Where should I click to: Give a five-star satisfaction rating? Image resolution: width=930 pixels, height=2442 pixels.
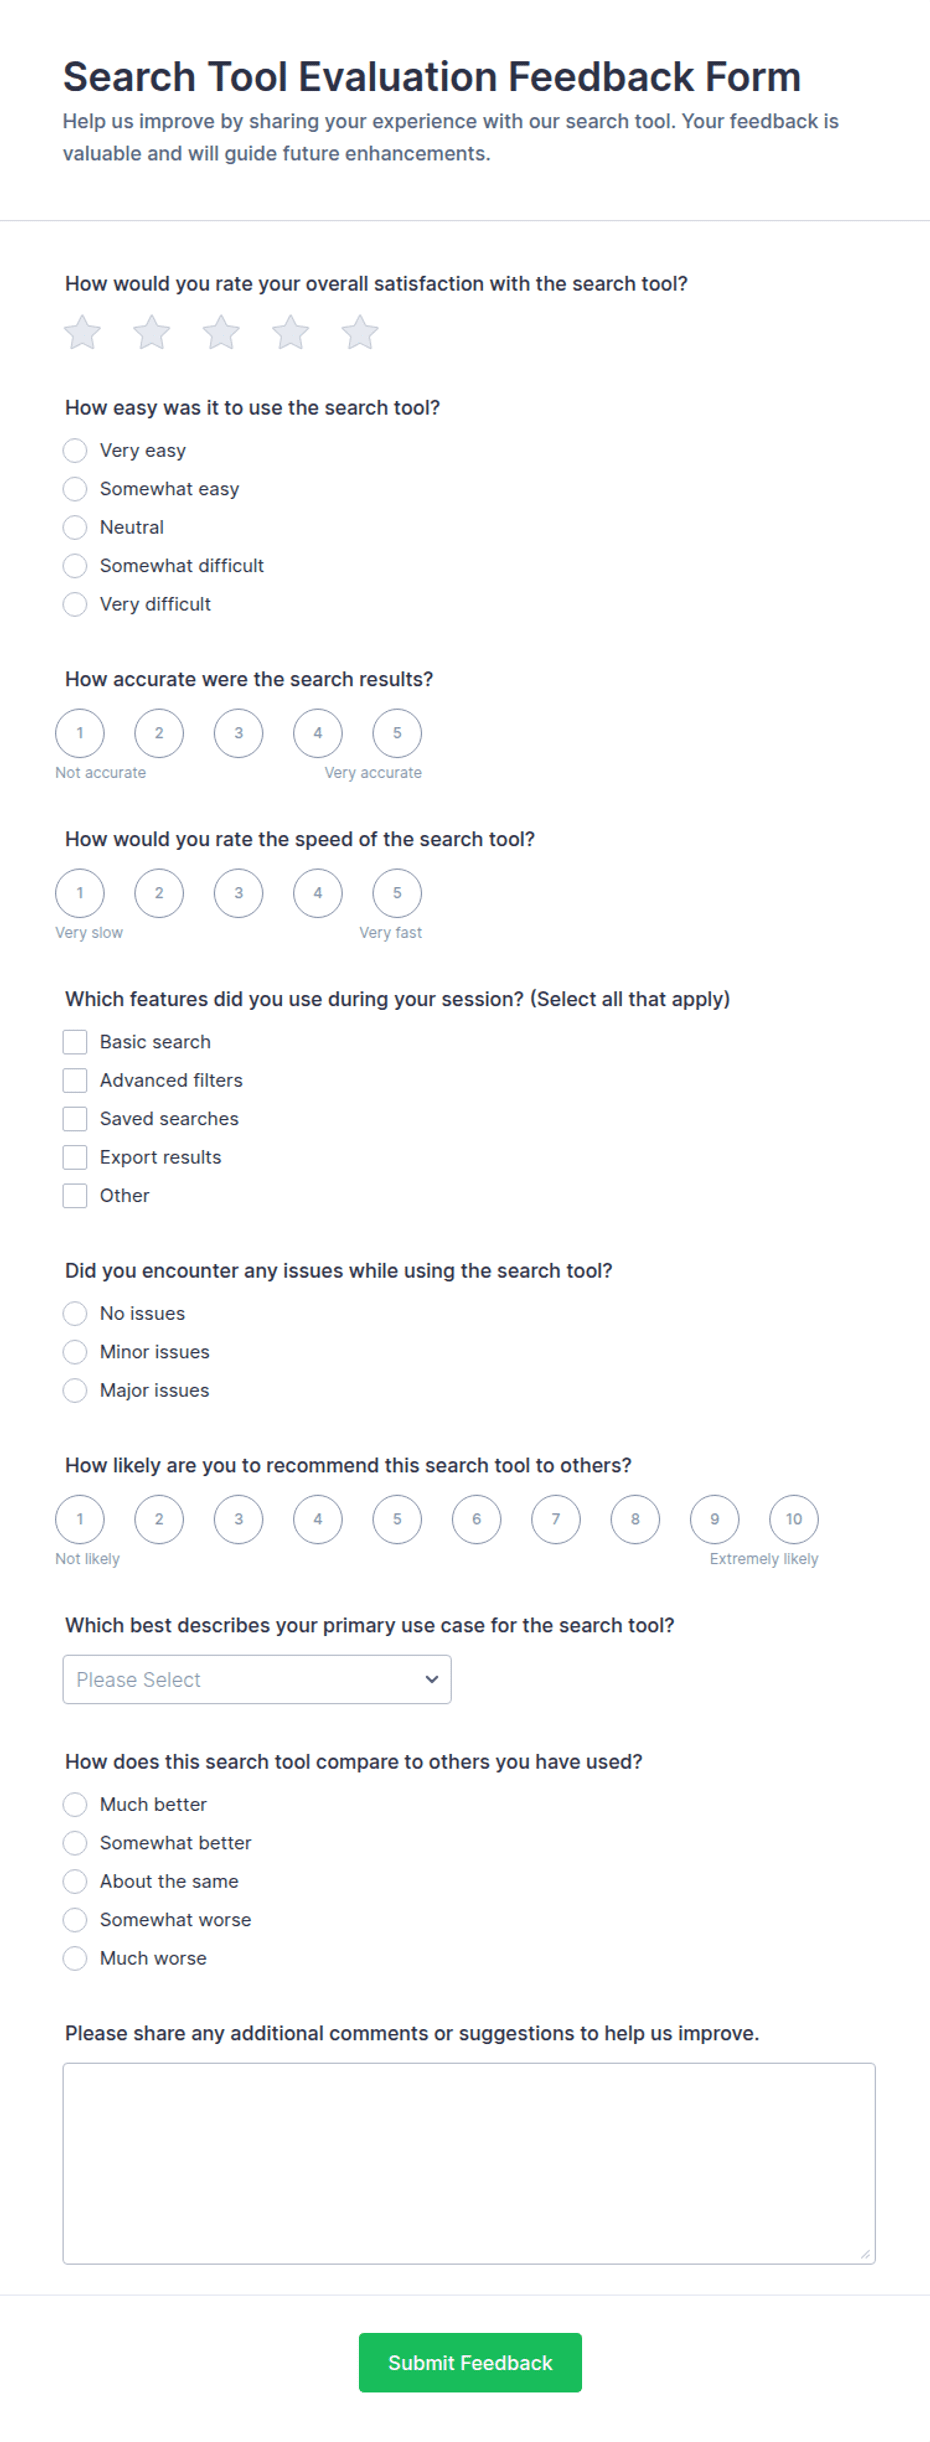pyautogui.click(x=360, y=332)
